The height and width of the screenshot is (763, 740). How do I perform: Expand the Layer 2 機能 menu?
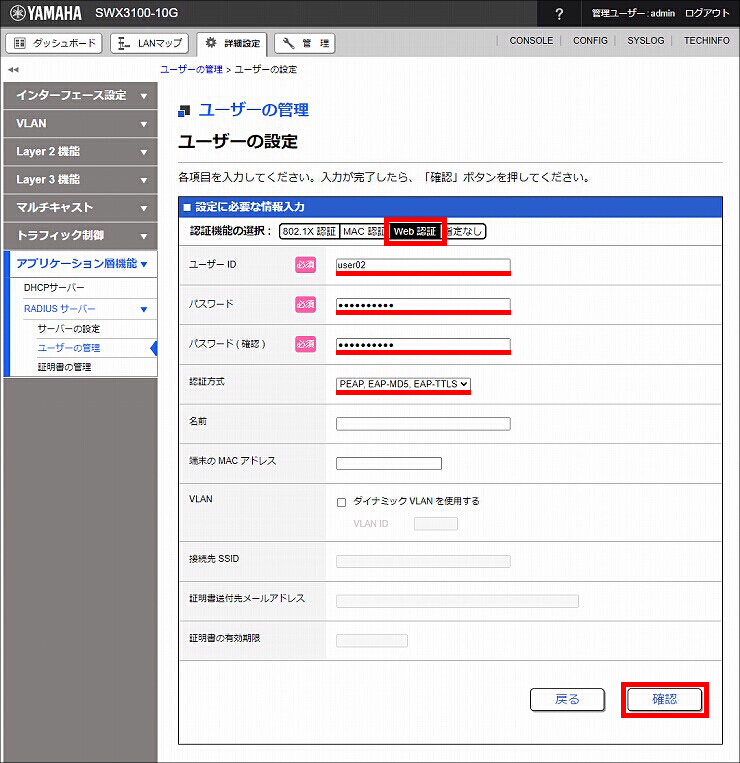pos(80,151)
